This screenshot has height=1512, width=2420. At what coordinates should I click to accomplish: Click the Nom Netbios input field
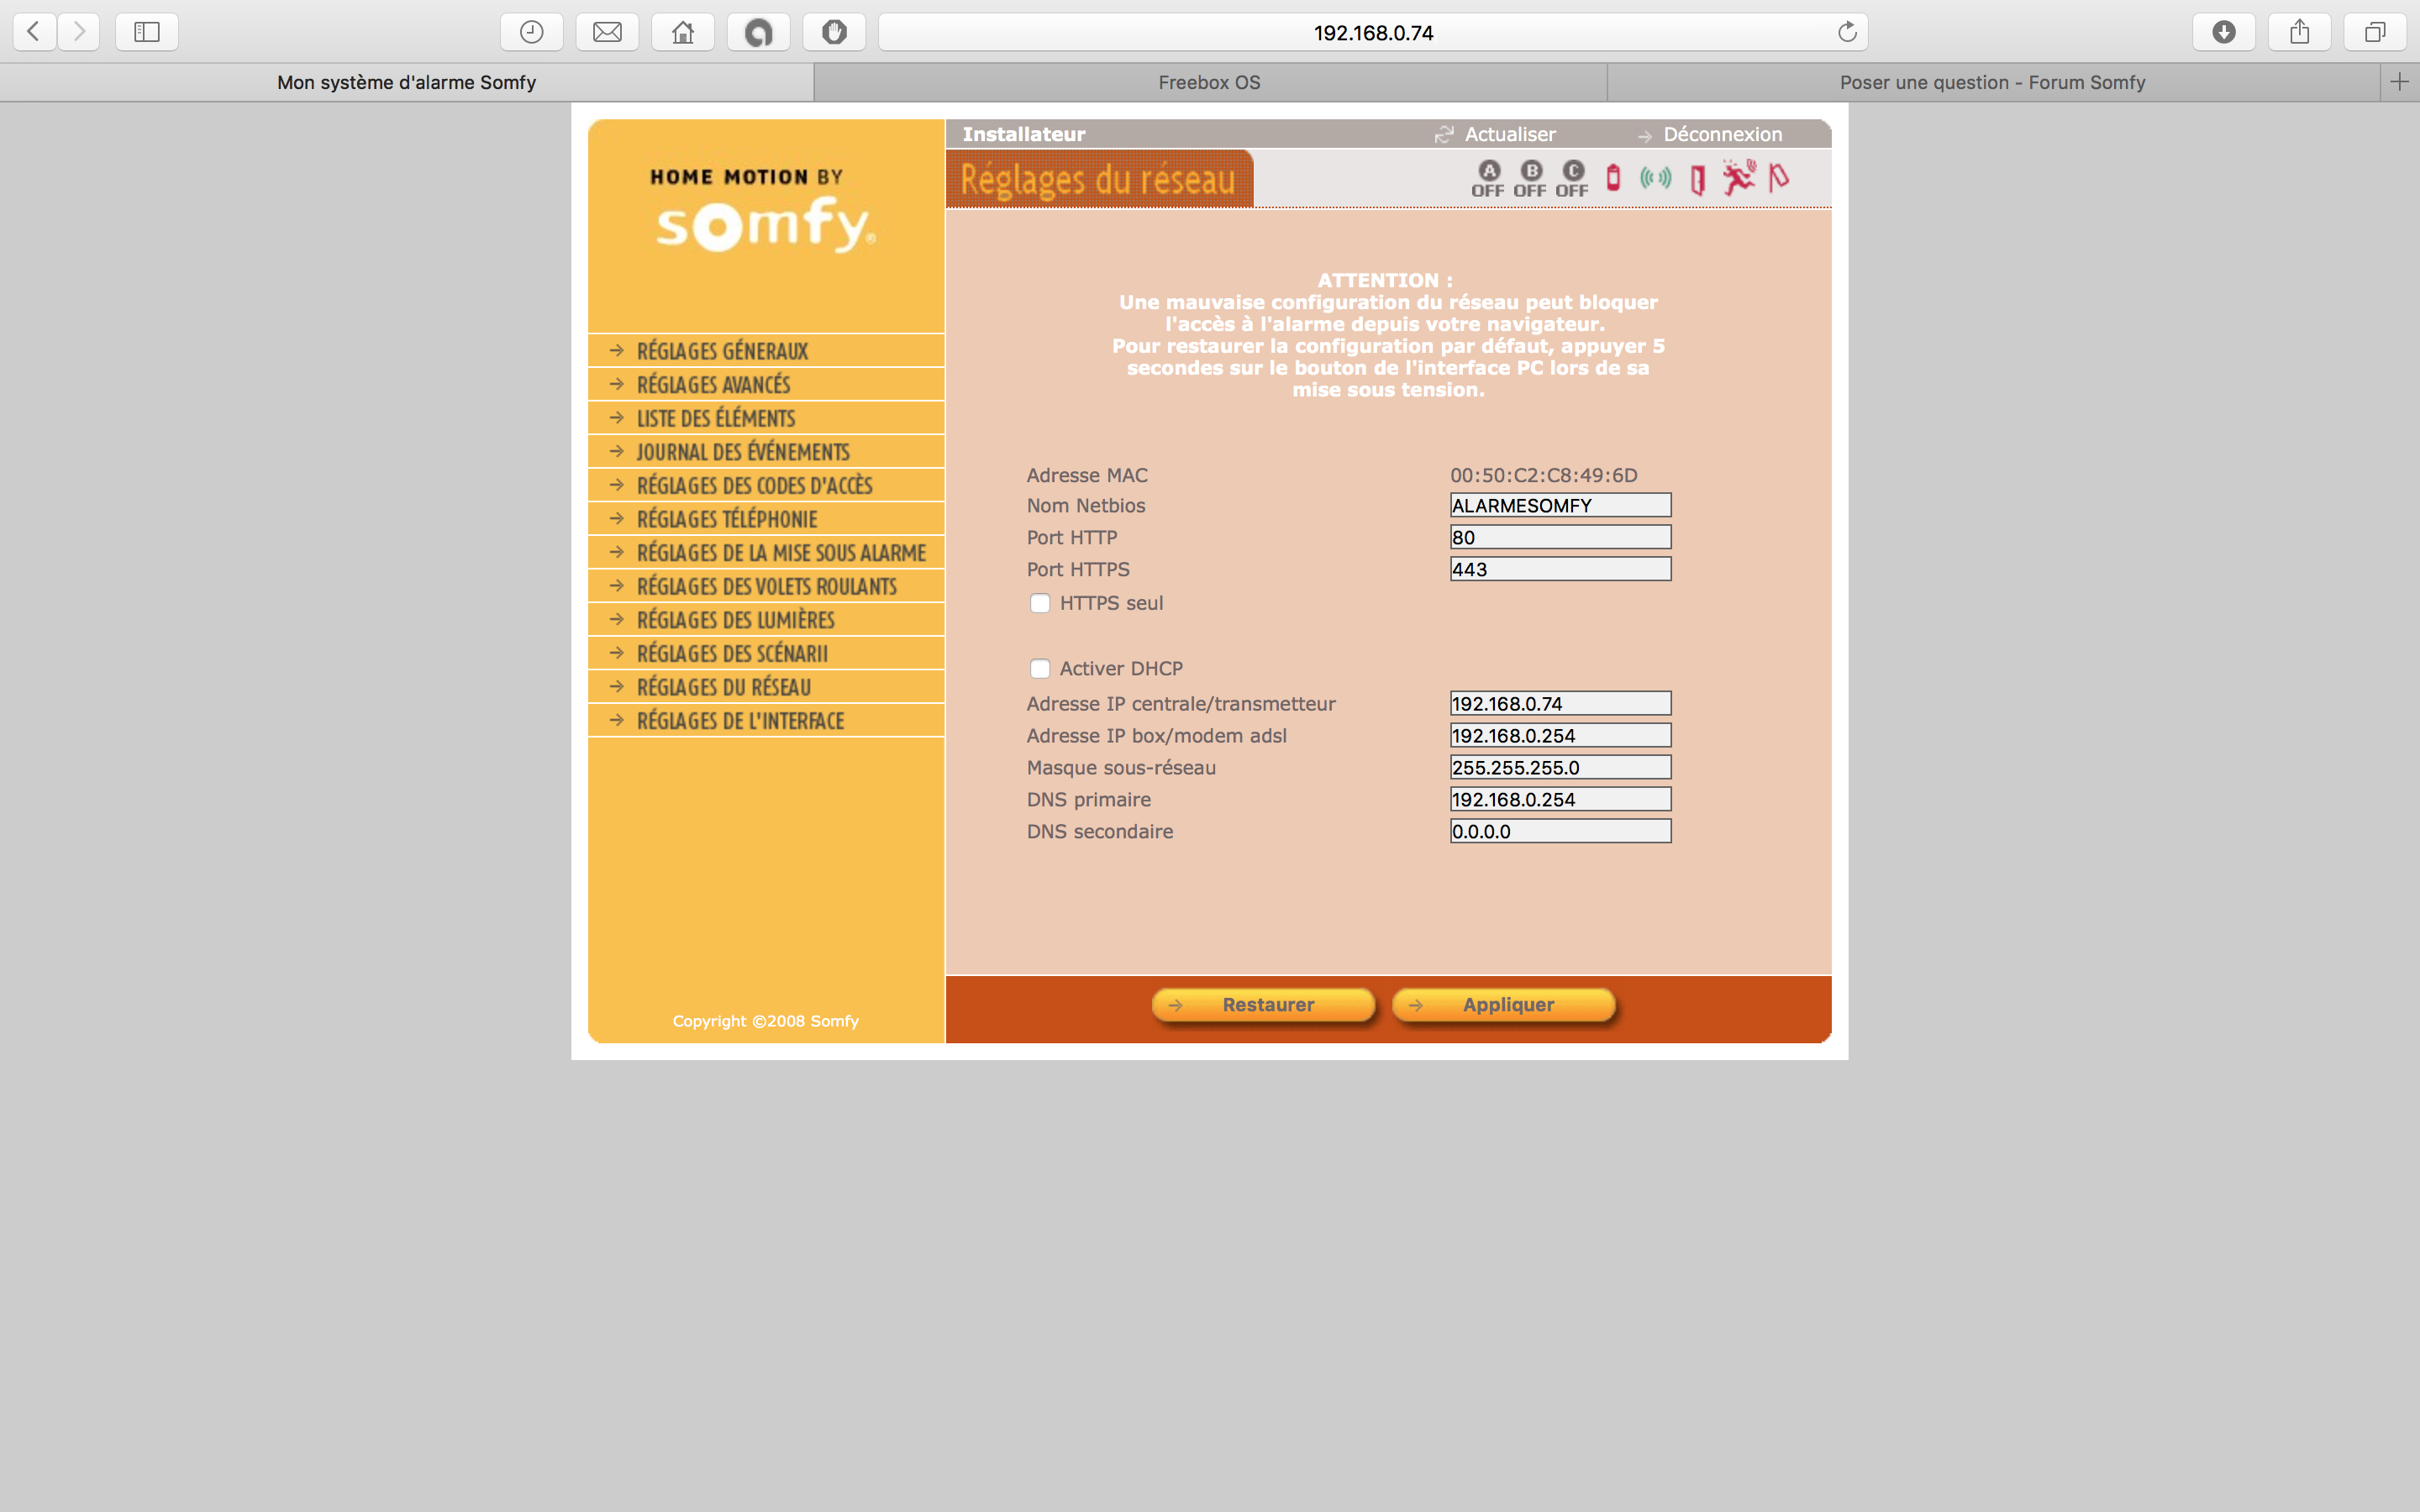click(1560, 505)
